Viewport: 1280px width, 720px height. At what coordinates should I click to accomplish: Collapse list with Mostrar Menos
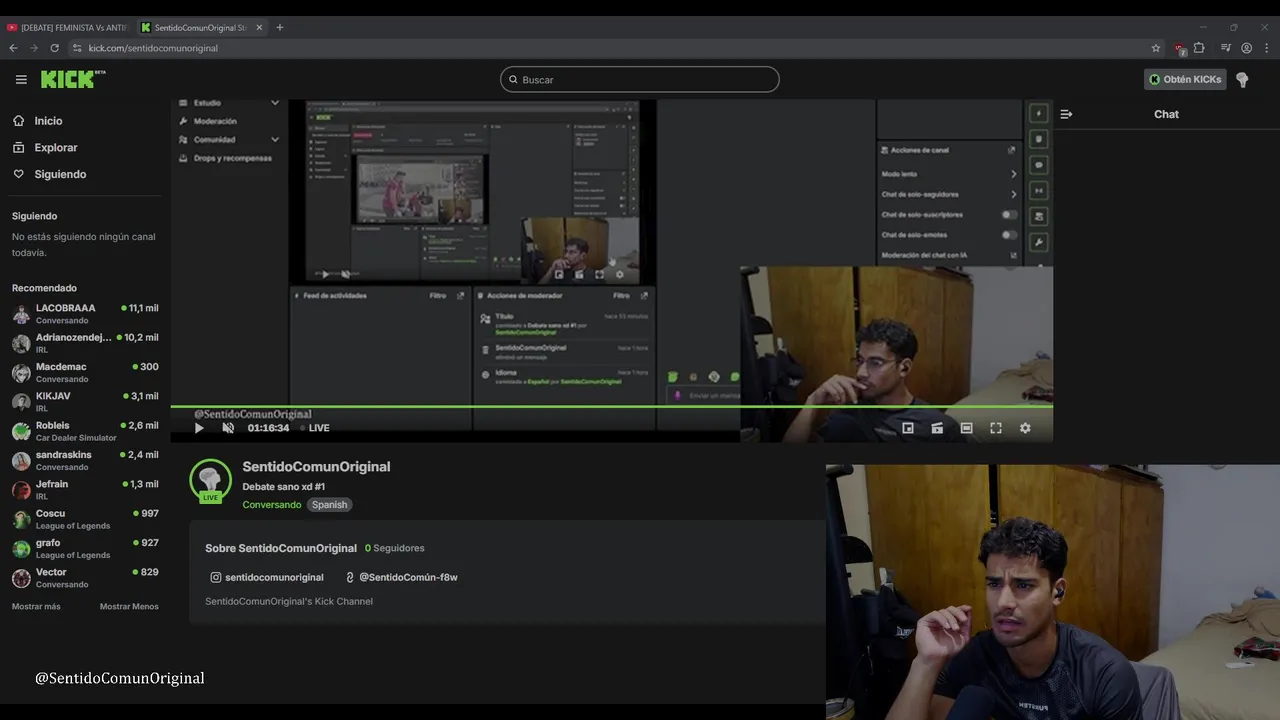point(129,606)
